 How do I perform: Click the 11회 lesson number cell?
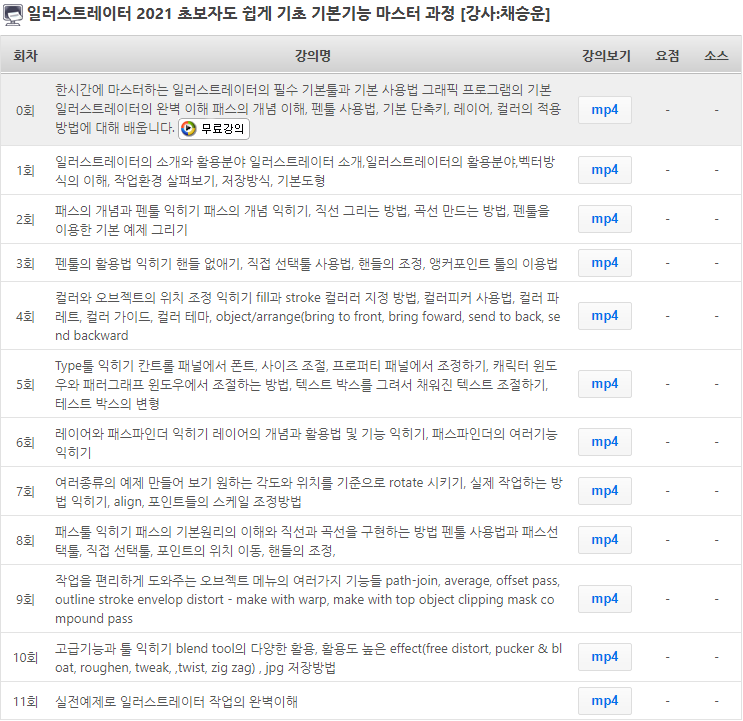pos(26,701)
